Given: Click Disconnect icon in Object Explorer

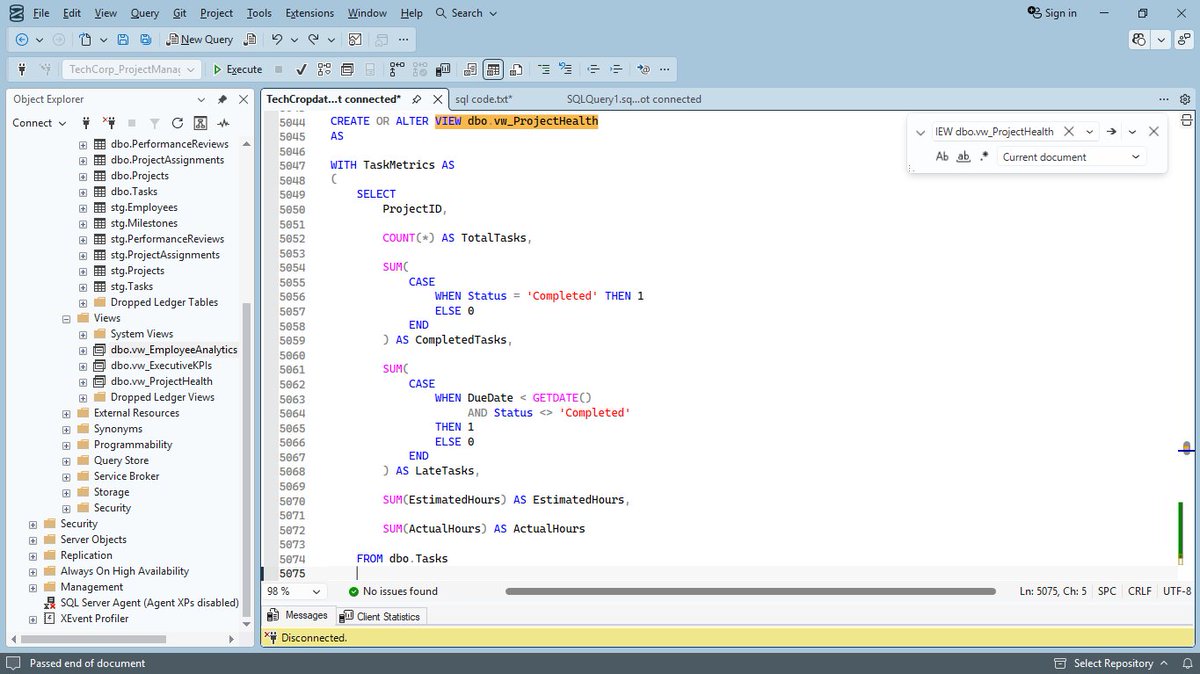Looking at the screenshot, I should (x=108, y=122).
